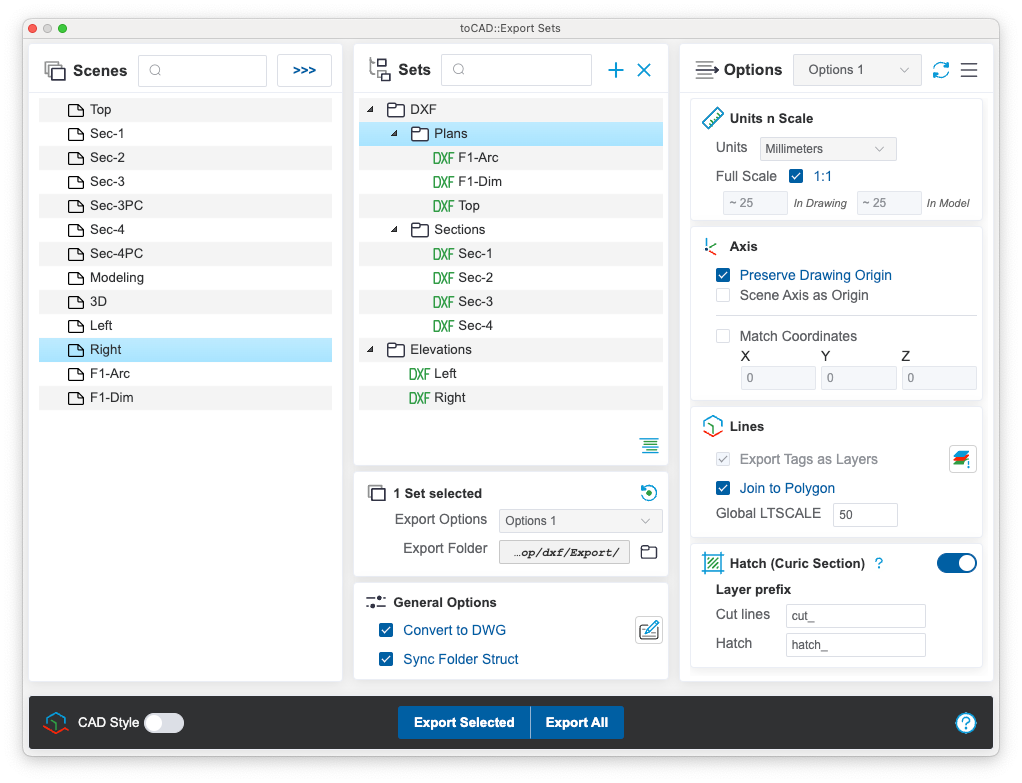
Task: Click the help question mark icon at bottom right
Action: (x=965, y=722)
